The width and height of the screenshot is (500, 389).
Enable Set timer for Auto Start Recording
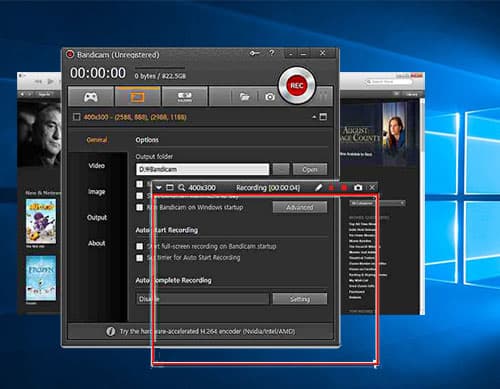point(140,258)
